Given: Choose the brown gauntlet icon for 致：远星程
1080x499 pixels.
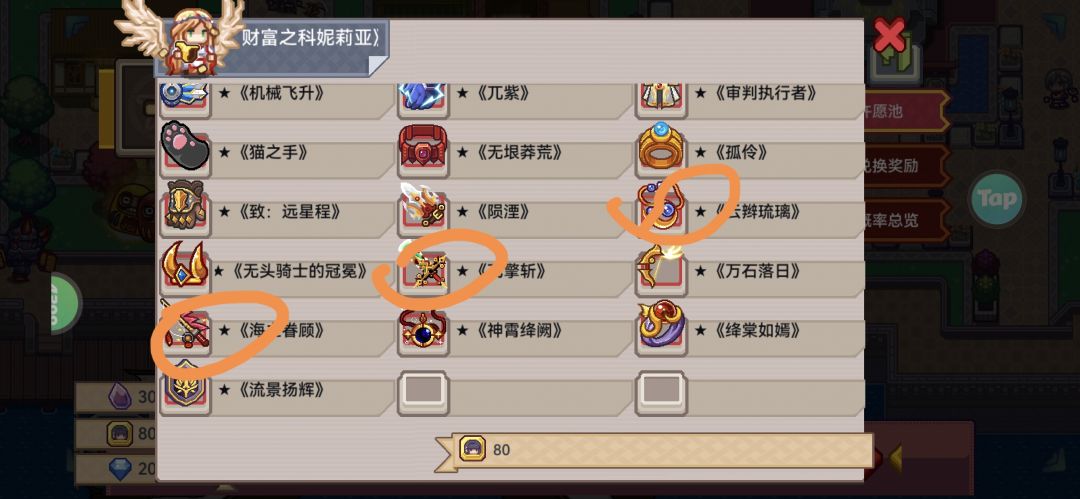Looking at the screenshot, I should pos(185,207).
